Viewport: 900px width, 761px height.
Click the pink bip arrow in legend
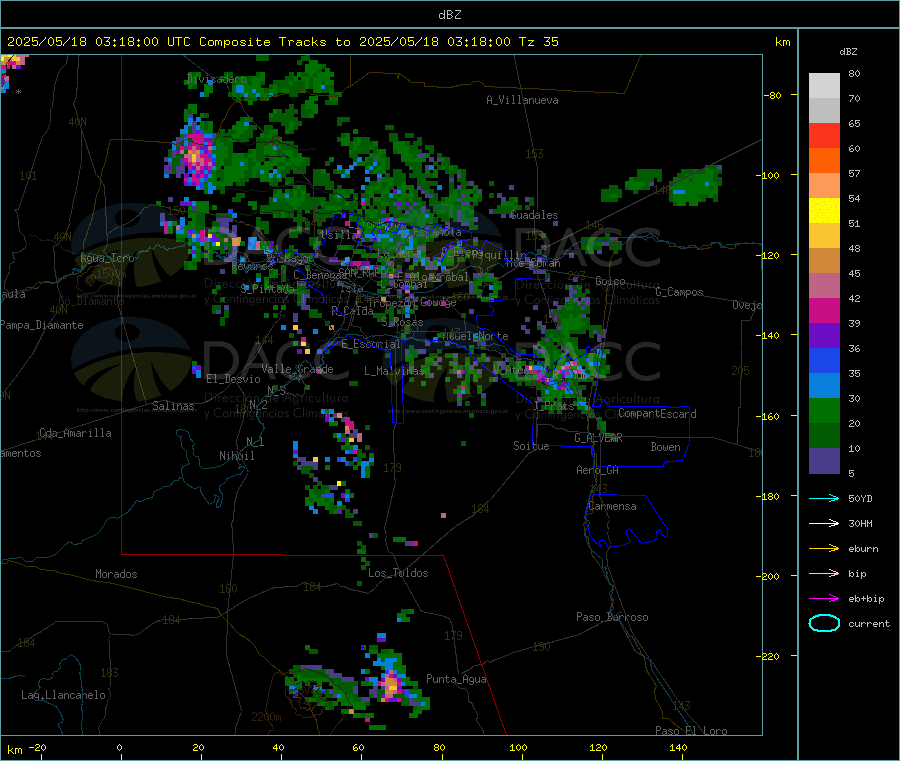824,573
